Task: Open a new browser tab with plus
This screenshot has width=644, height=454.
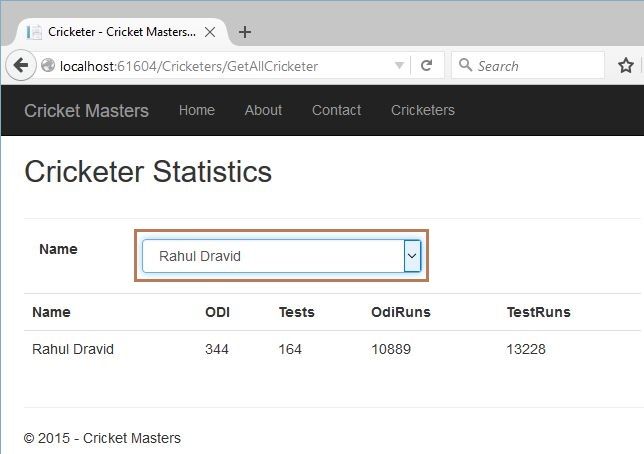Action: [245, 32]
